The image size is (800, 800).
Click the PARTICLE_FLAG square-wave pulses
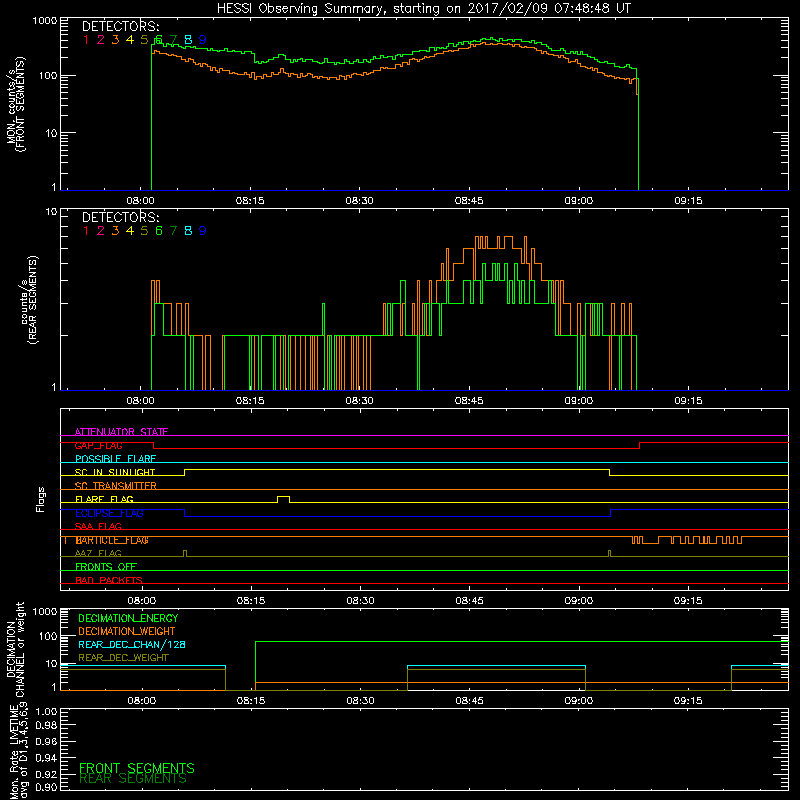pyautogui.click(x=686, y=540)
